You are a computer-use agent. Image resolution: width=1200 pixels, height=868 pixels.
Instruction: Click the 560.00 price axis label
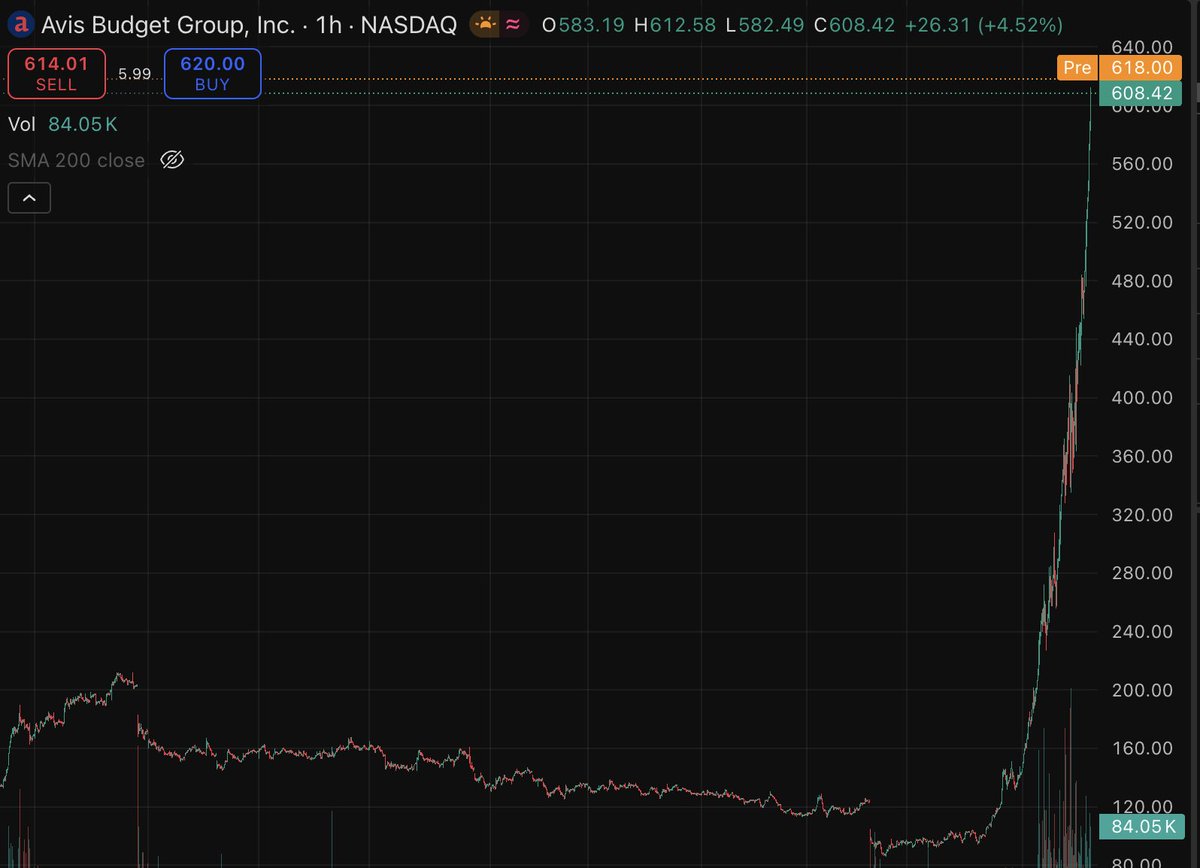tap(1142, 163)
